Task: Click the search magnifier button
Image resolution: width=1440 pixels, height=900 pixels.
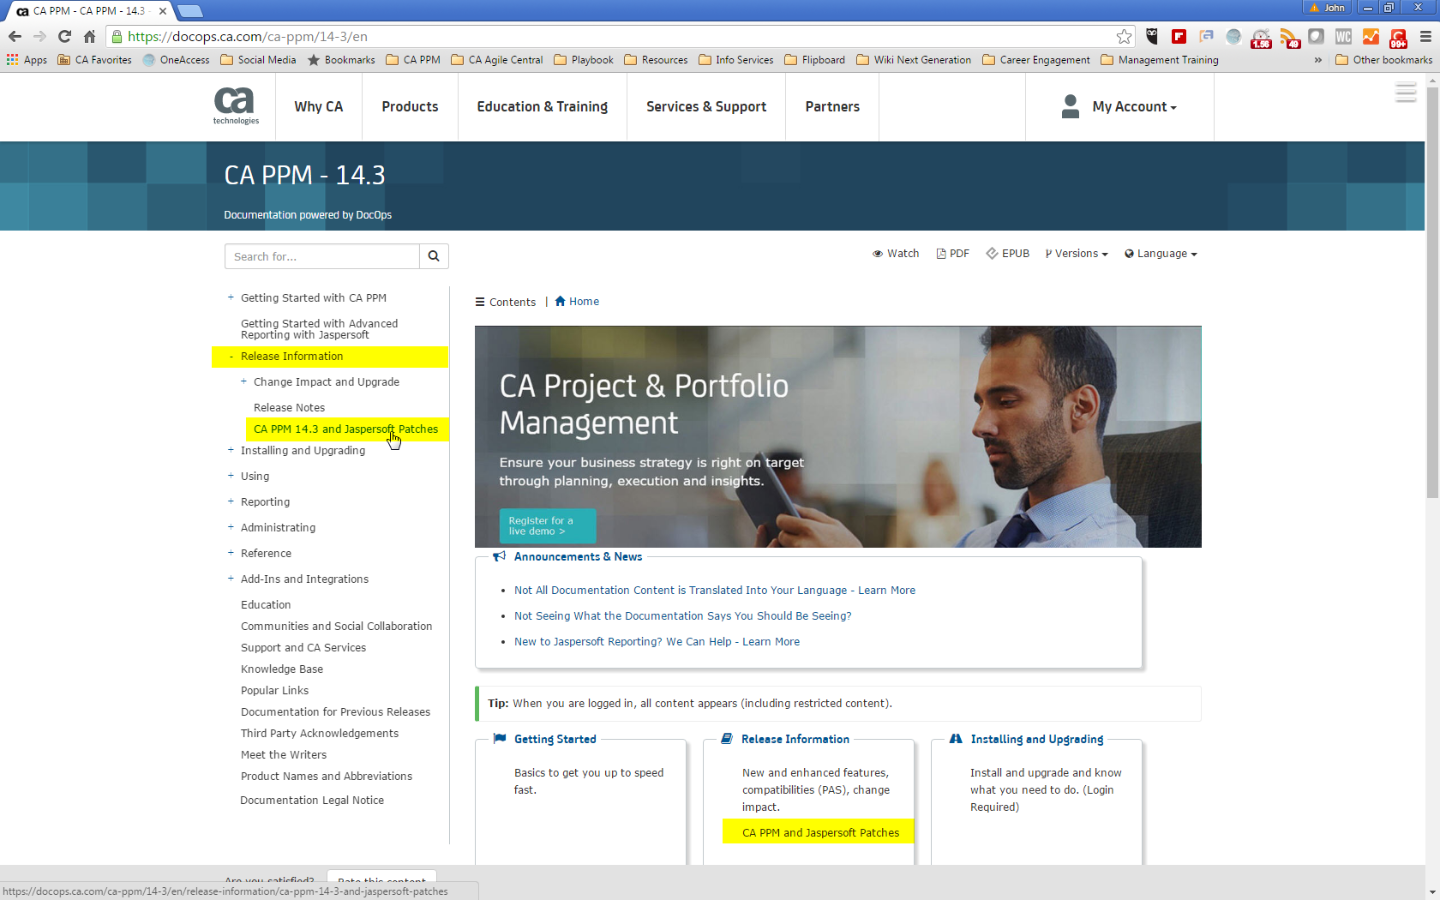Action: point(434,256)
